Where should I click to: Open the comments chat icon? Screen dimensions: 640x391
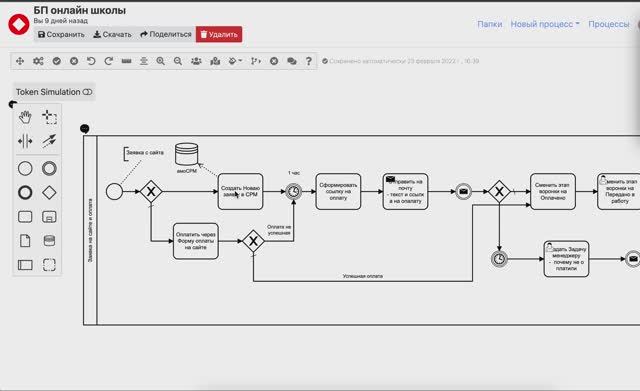292,61
